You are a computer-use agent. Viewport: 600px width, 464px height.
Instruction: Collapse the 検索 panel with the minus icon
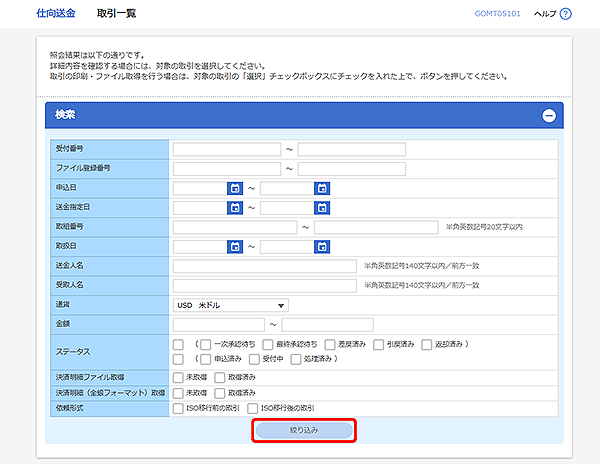(549, 116)
